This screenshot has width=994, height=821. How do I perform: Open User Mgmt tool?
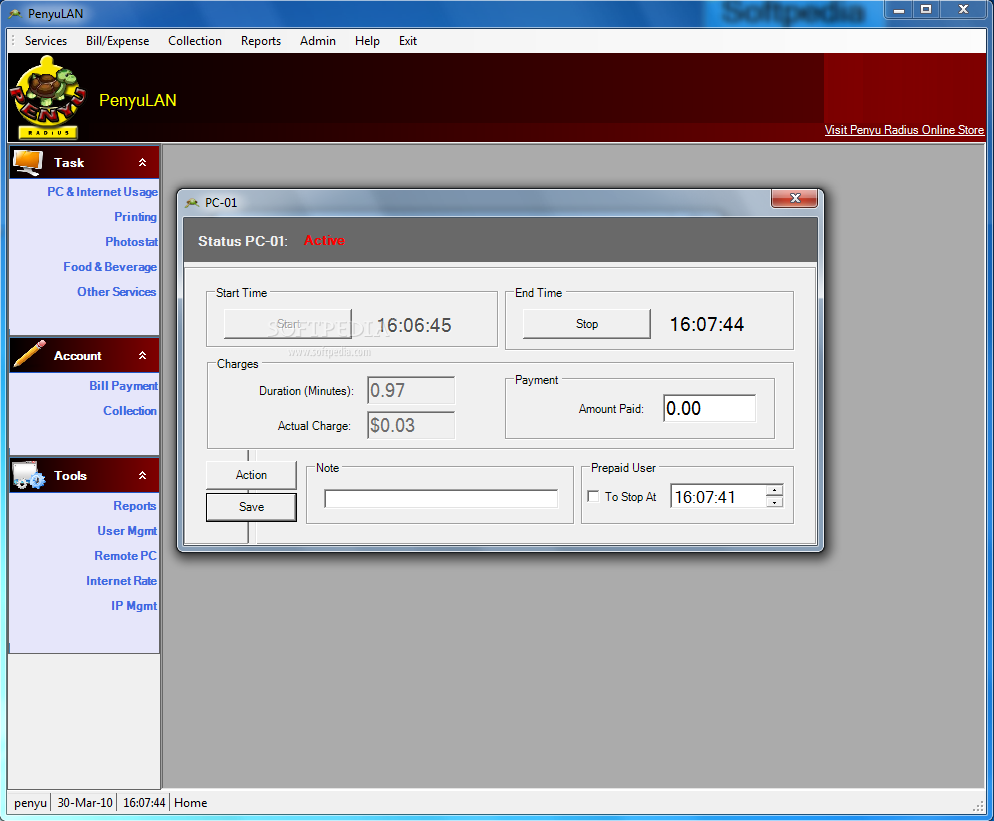tap(127, 531)
